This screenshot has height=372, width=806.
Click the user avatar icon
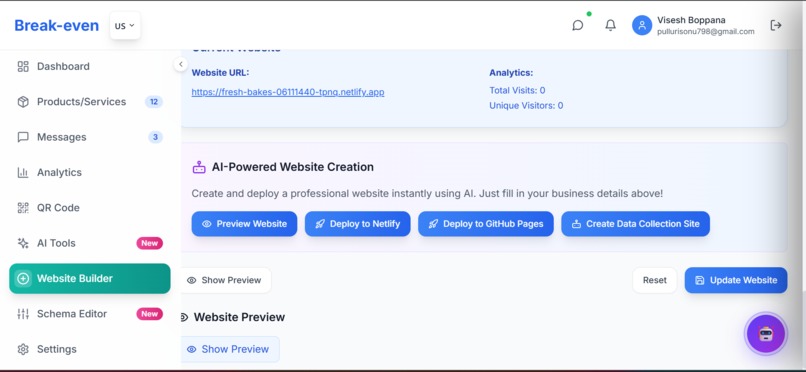(x=642, y=25)
